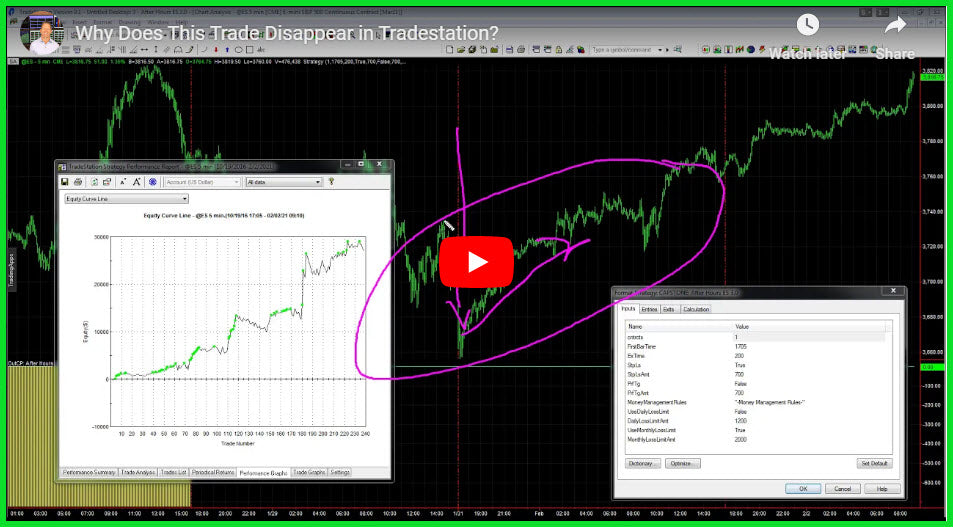Screen dimensions: 953x527
Task: Click the UseDailyLossLimit value False
Action: (740, 412)
